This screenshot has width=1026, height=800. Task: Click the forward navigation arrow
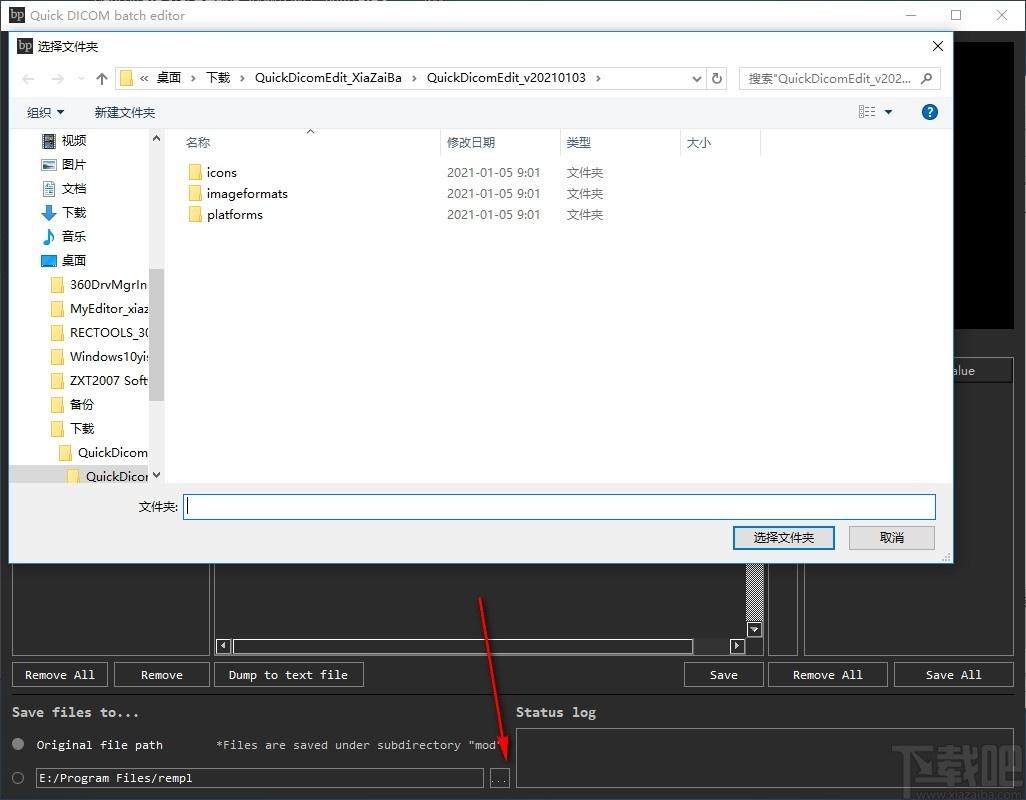click(x=58, y=78)
